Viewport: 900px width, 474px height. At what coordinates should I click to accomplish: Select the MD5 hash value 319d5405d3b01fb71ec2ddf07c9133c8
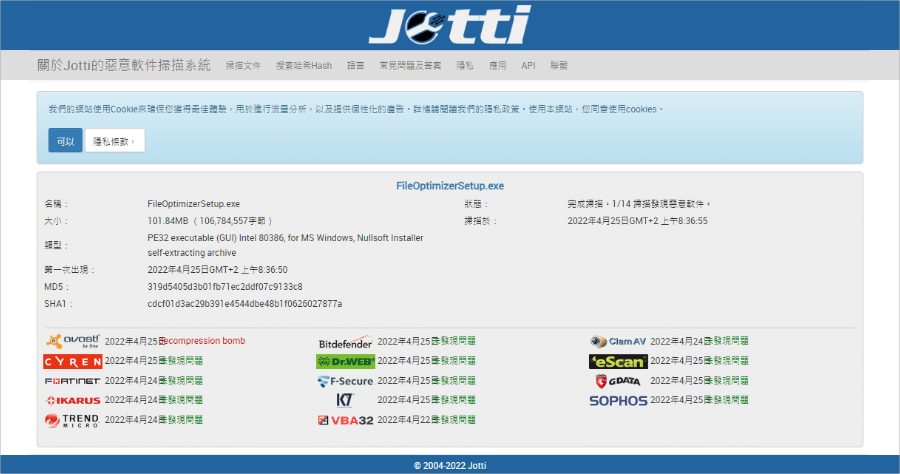225,287
